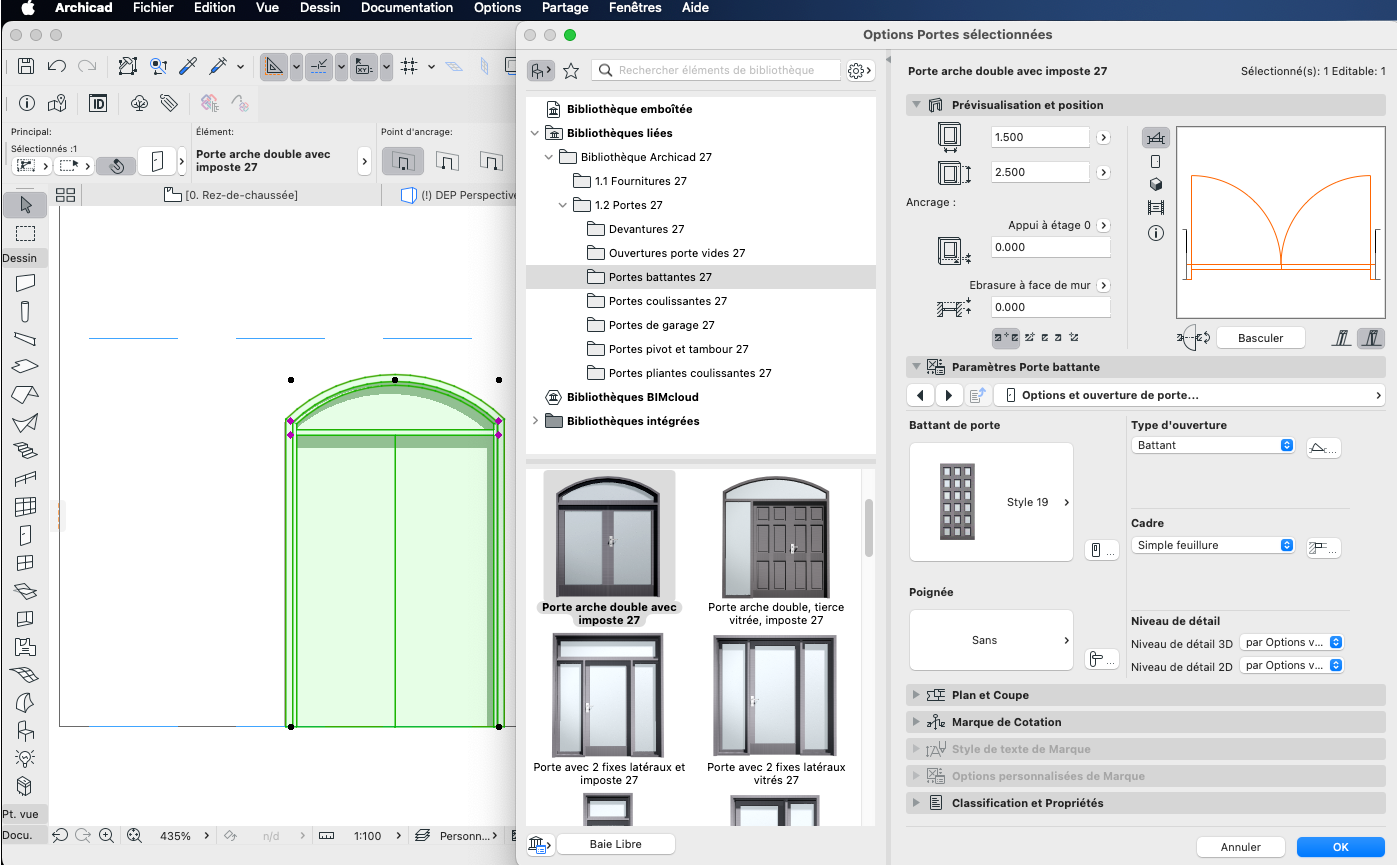The height and width of the screenshot is (865, 1397).
Task: Click the Annuler button
Action: point(1240,847)
